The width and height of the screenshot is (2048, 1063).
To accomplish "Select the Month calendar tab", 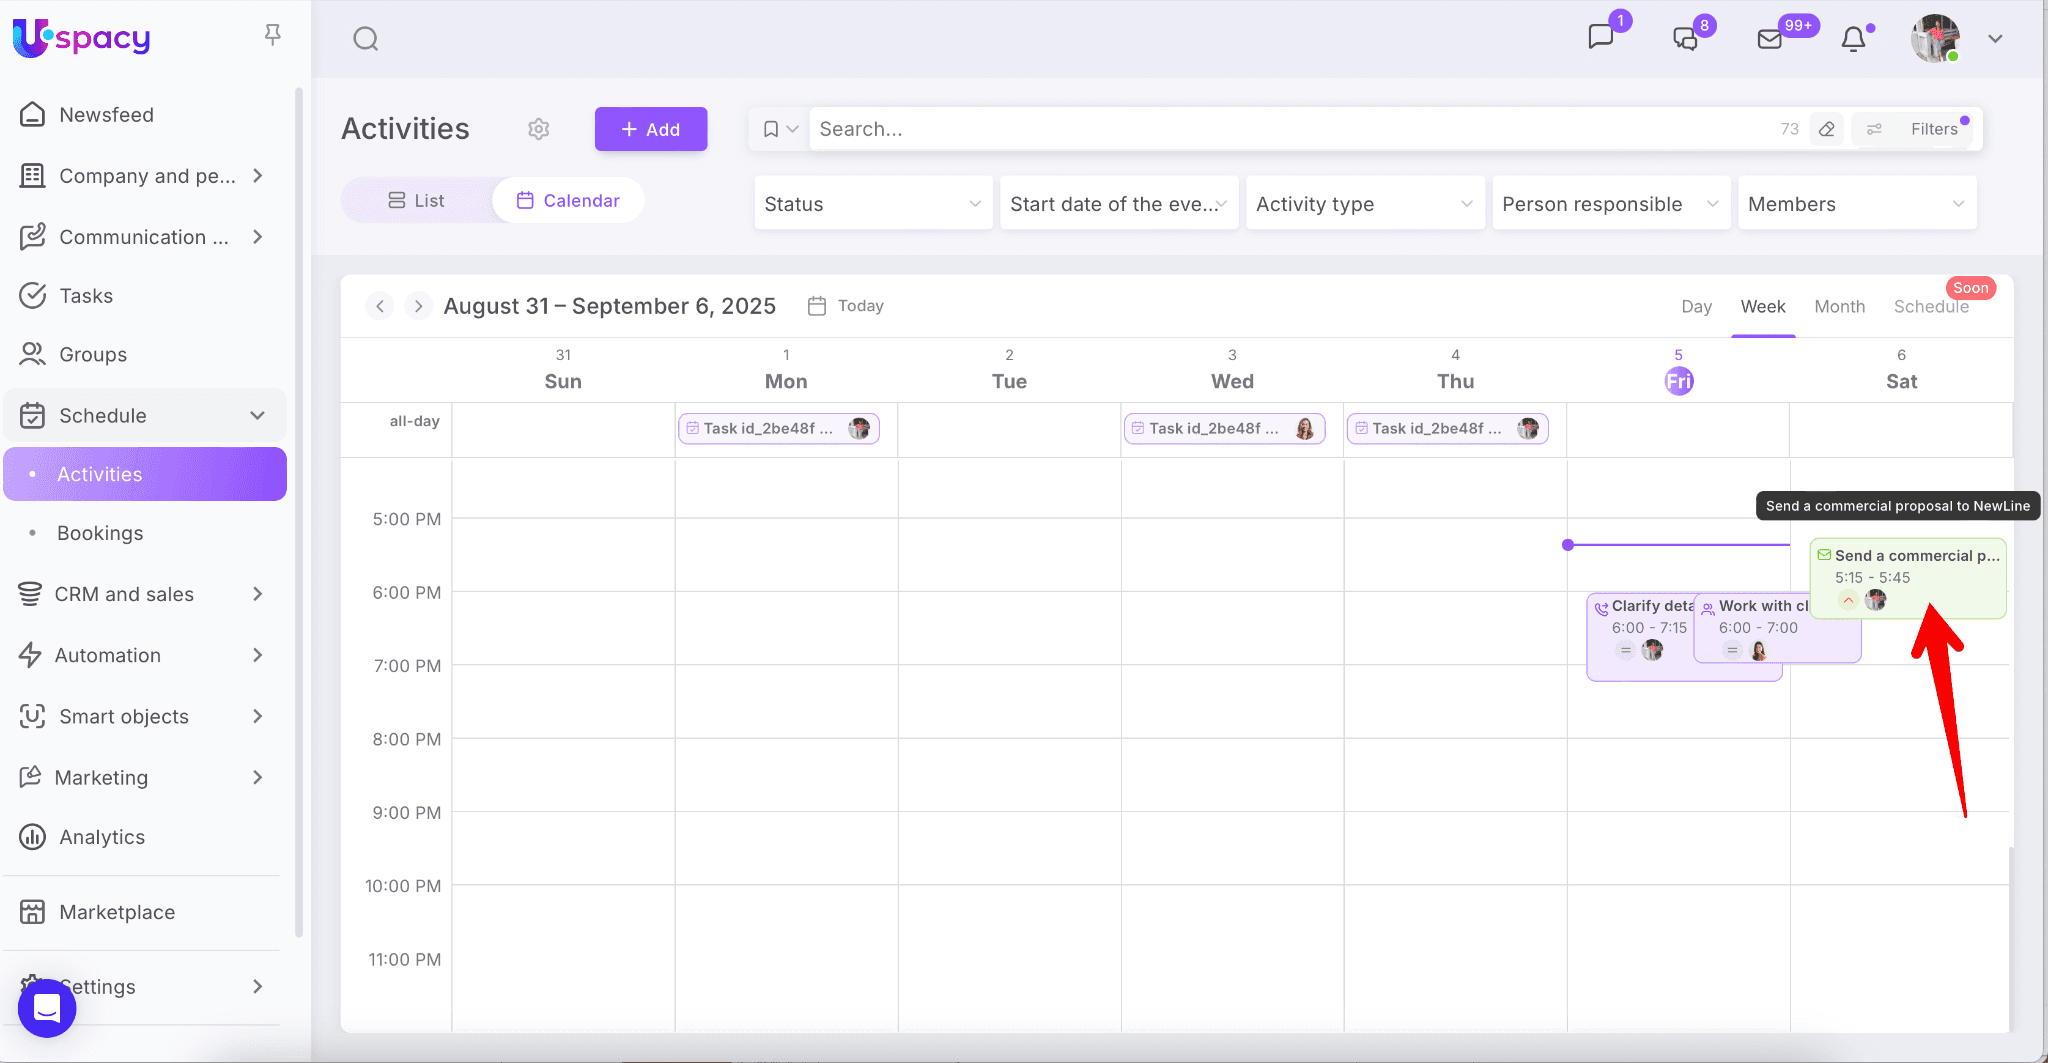I will (x=1839, y=306).
